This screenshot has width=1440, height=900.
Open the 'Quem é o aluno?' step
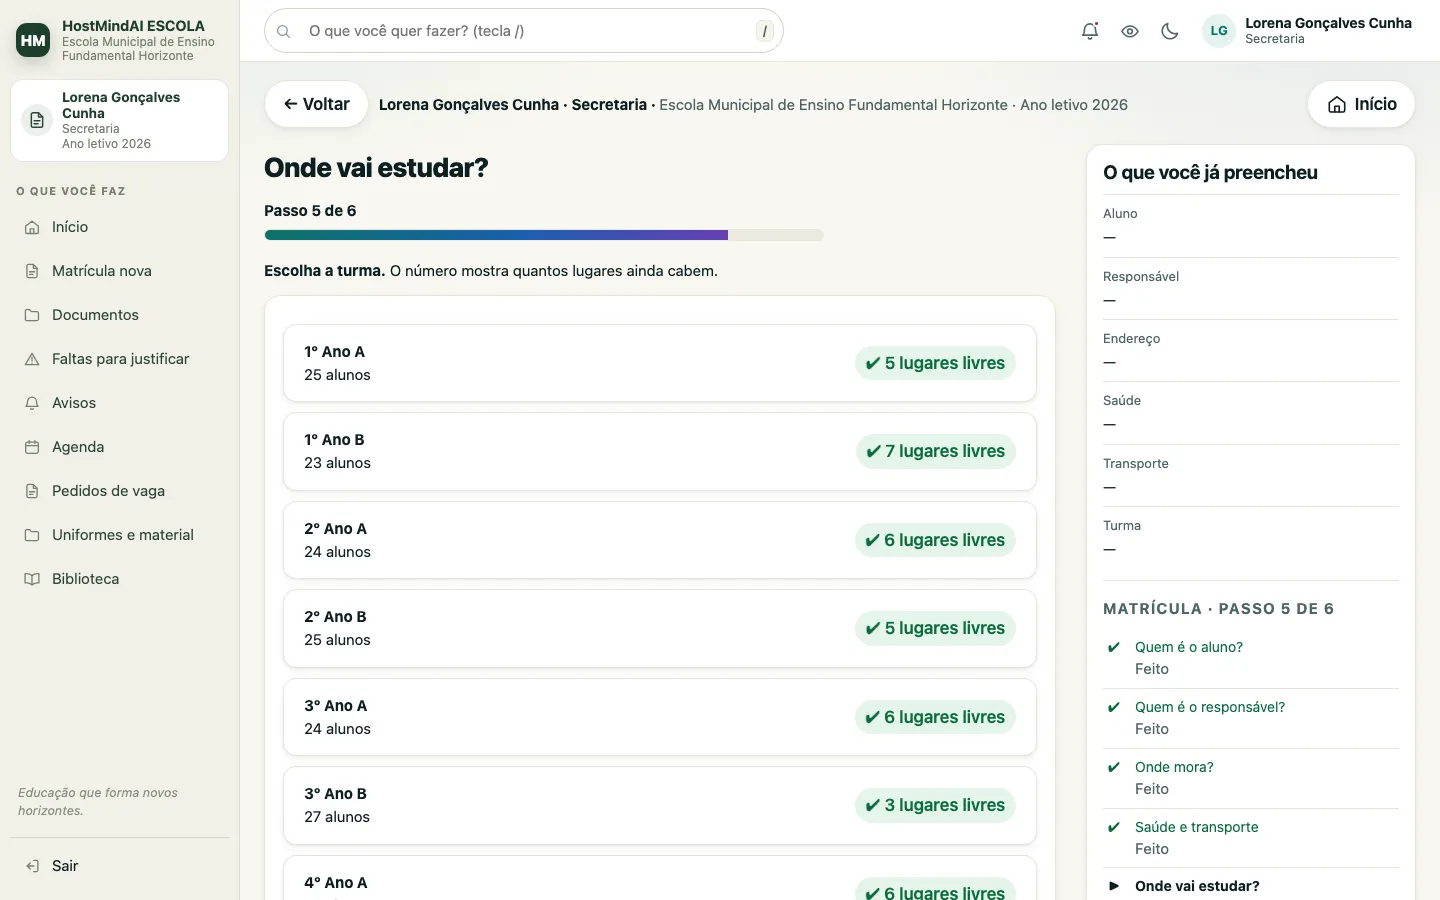(1250, 658)
